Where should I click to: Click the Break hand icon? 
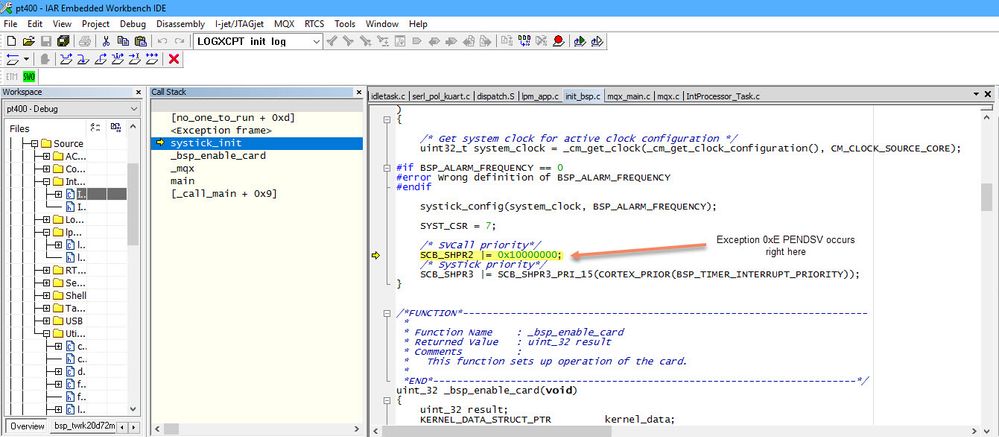click(45, 59)
